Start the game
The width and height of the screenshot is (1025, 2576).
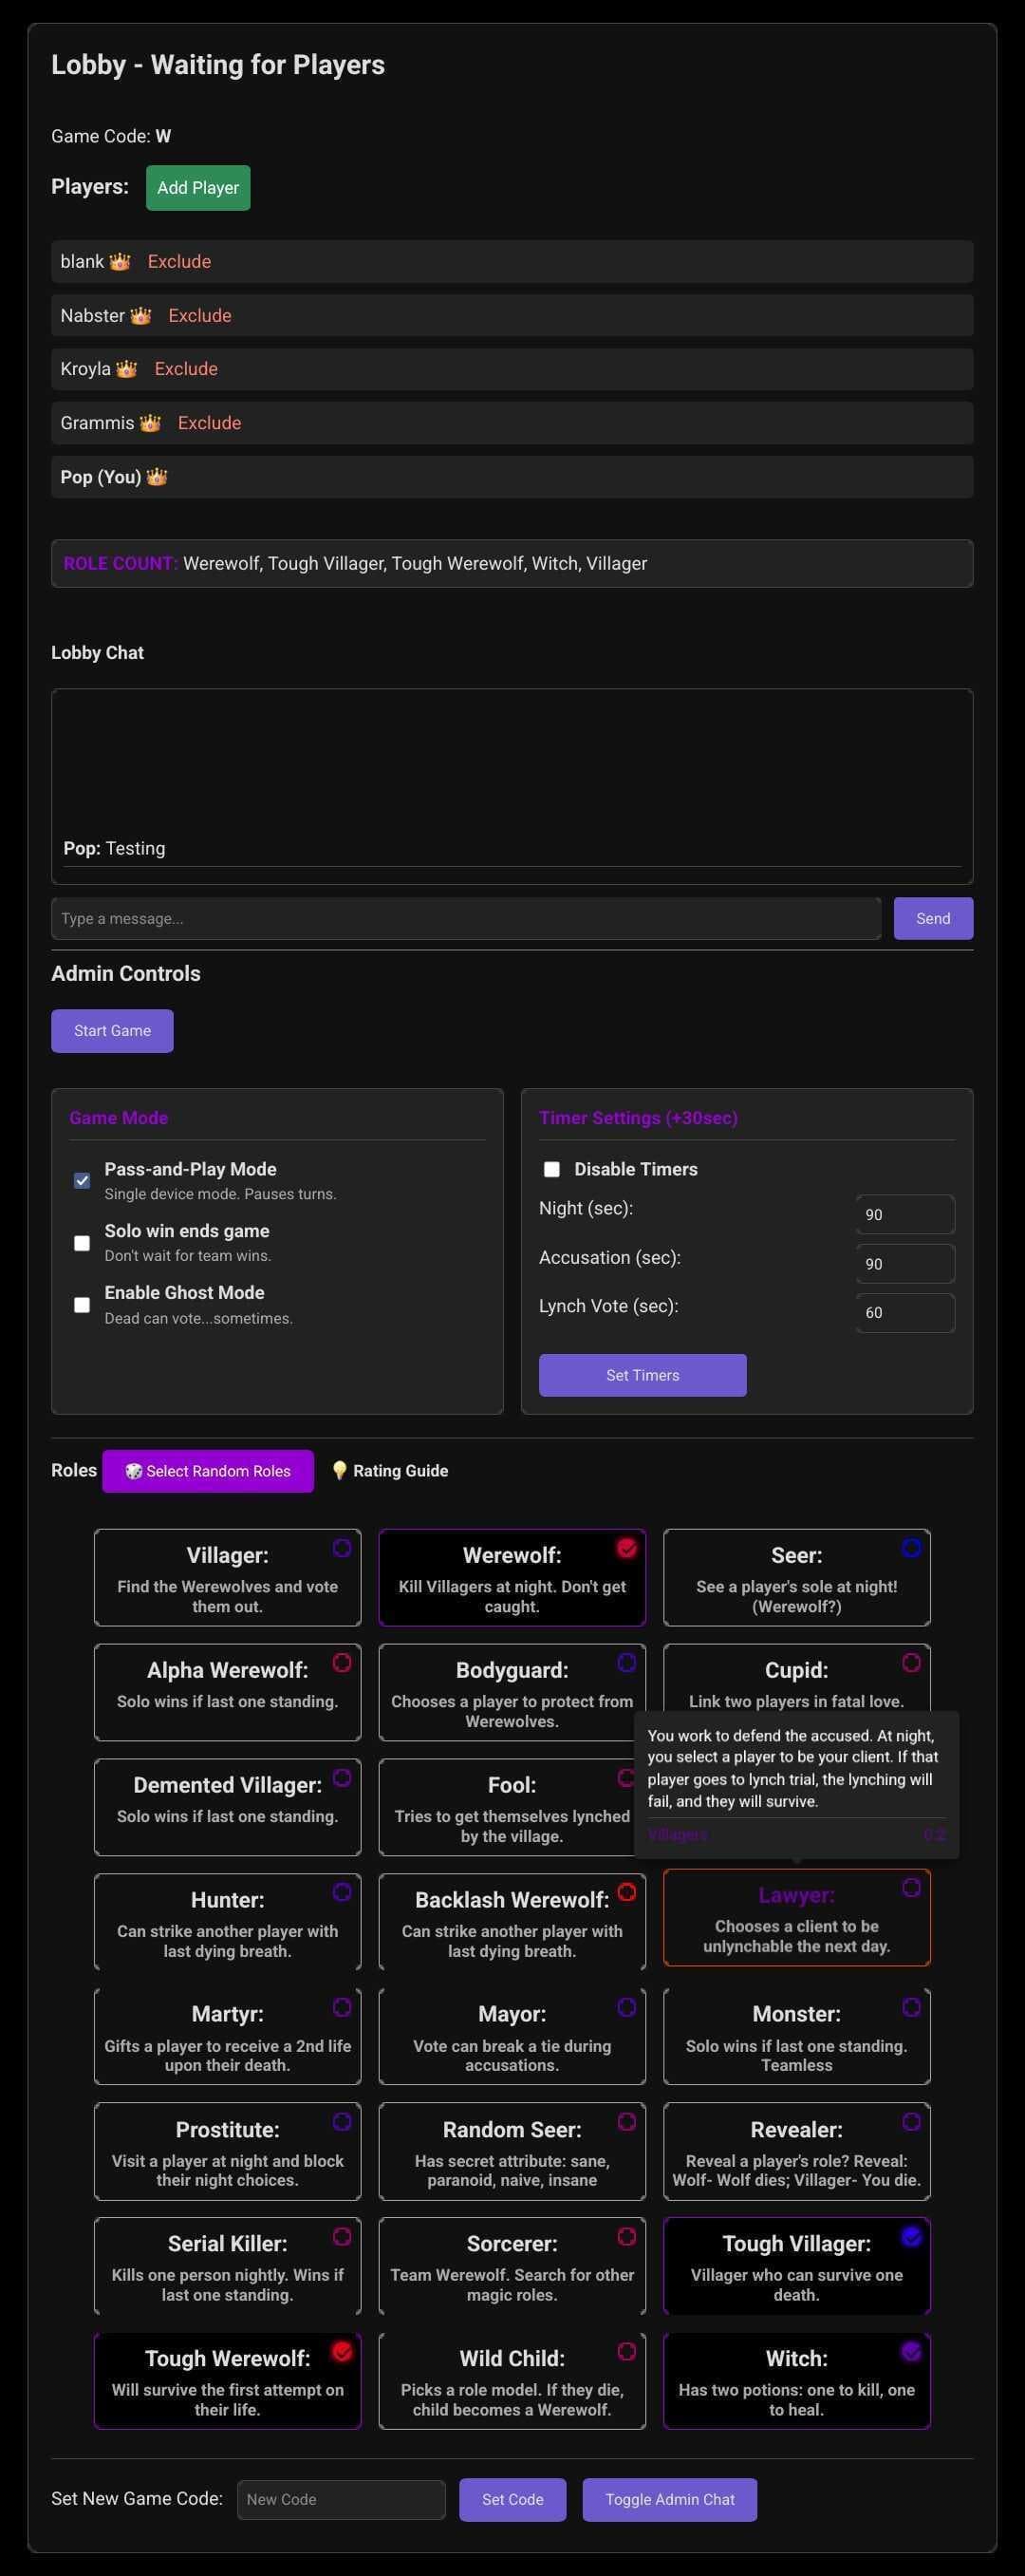112,1031
